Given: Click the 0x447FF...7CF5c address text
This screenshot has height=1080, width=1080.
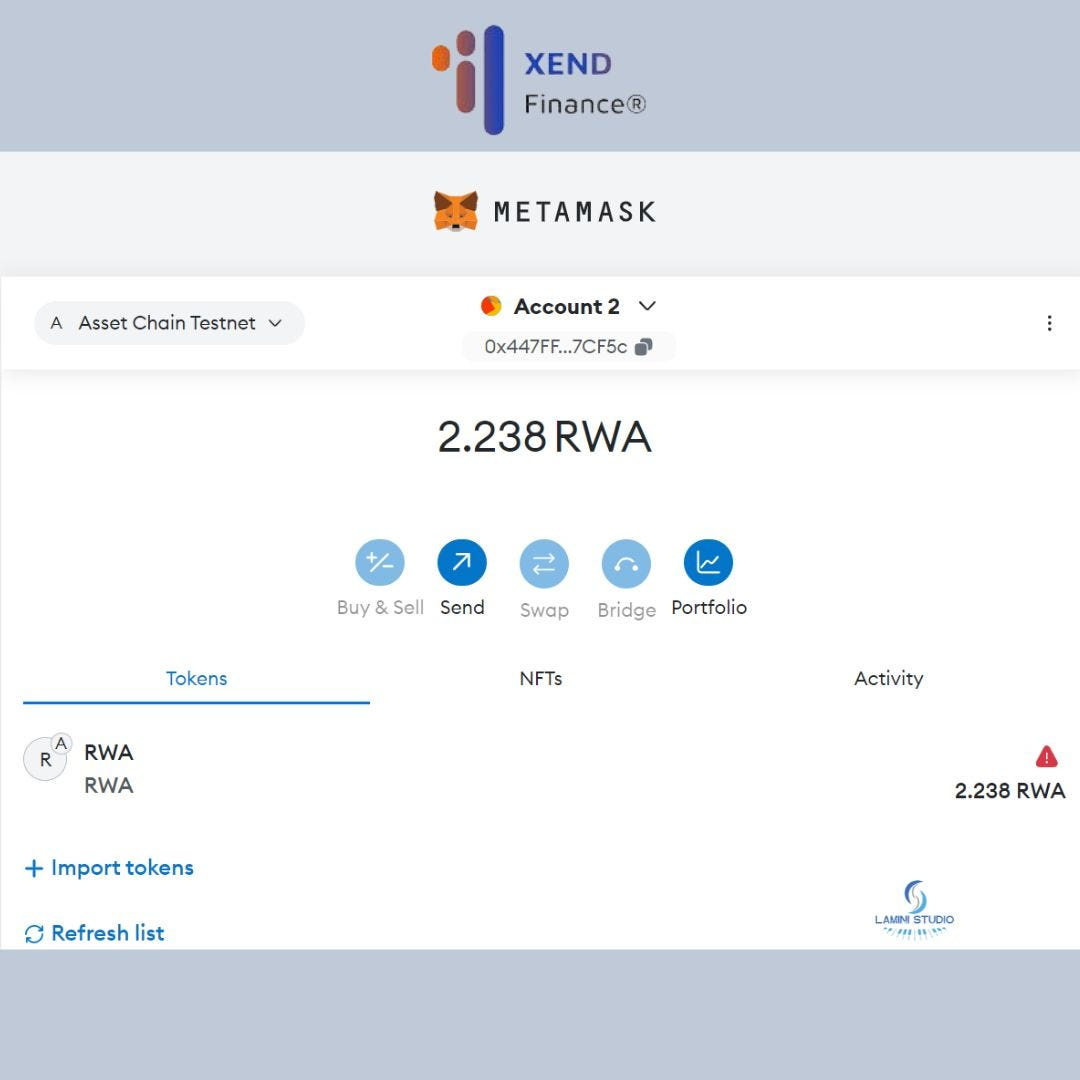Looking at the screenshot, I should click(555, 346).
